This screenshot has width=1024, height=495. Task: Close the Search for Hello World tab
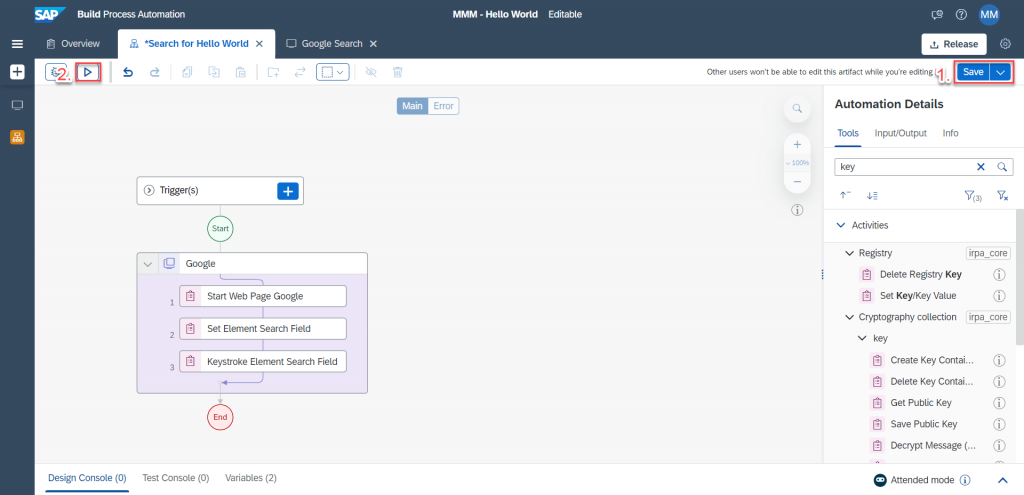(259, 44)
